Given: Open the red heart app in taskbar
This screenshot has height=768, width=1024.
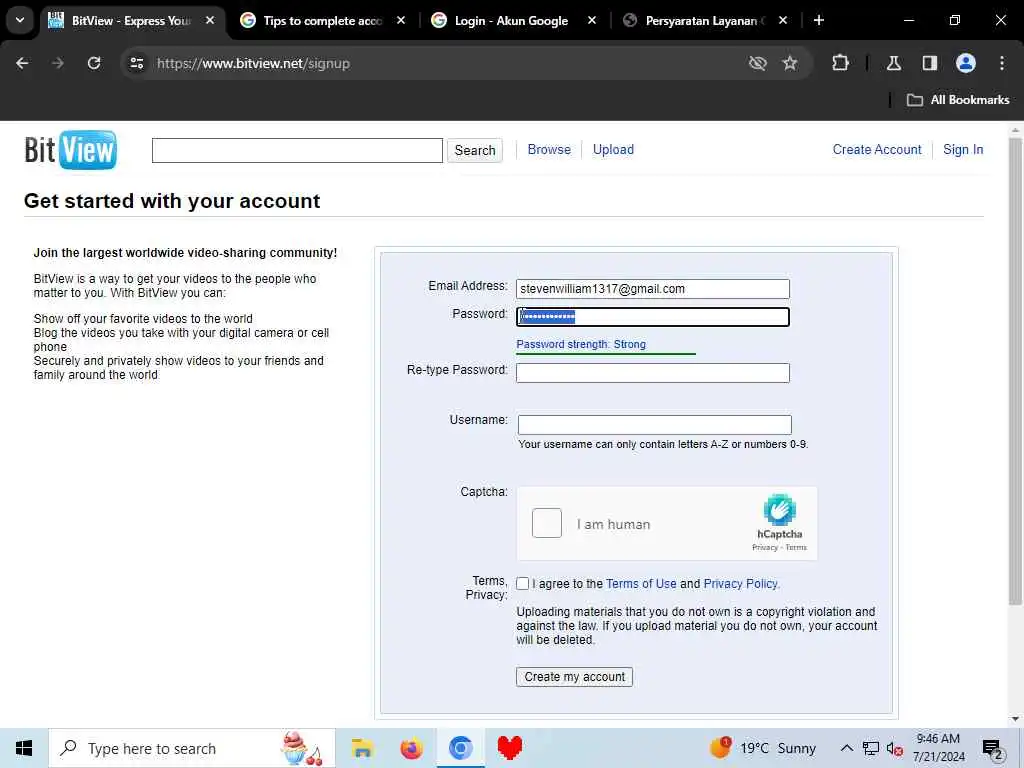Looking at the screenshot, I should (x=509, y=748).
